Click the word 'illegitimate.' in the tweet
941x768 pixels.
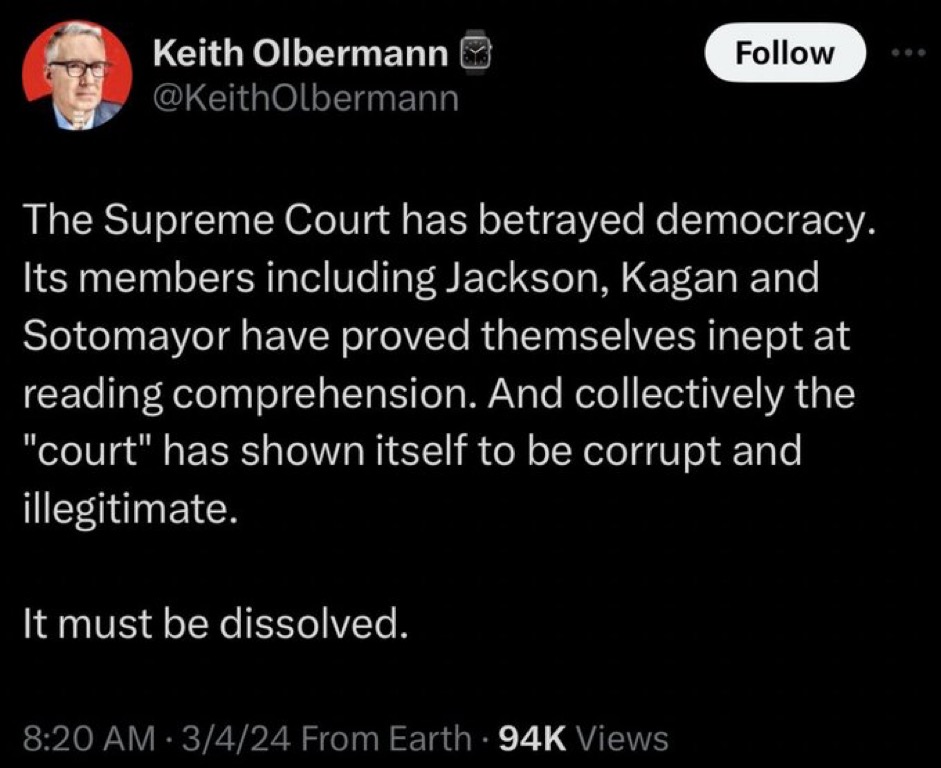[127, 509]
